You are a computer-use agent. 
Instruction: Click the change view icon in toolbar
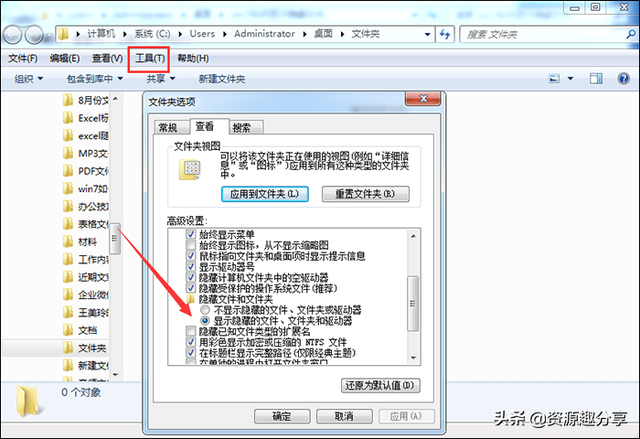click(554, 78)
